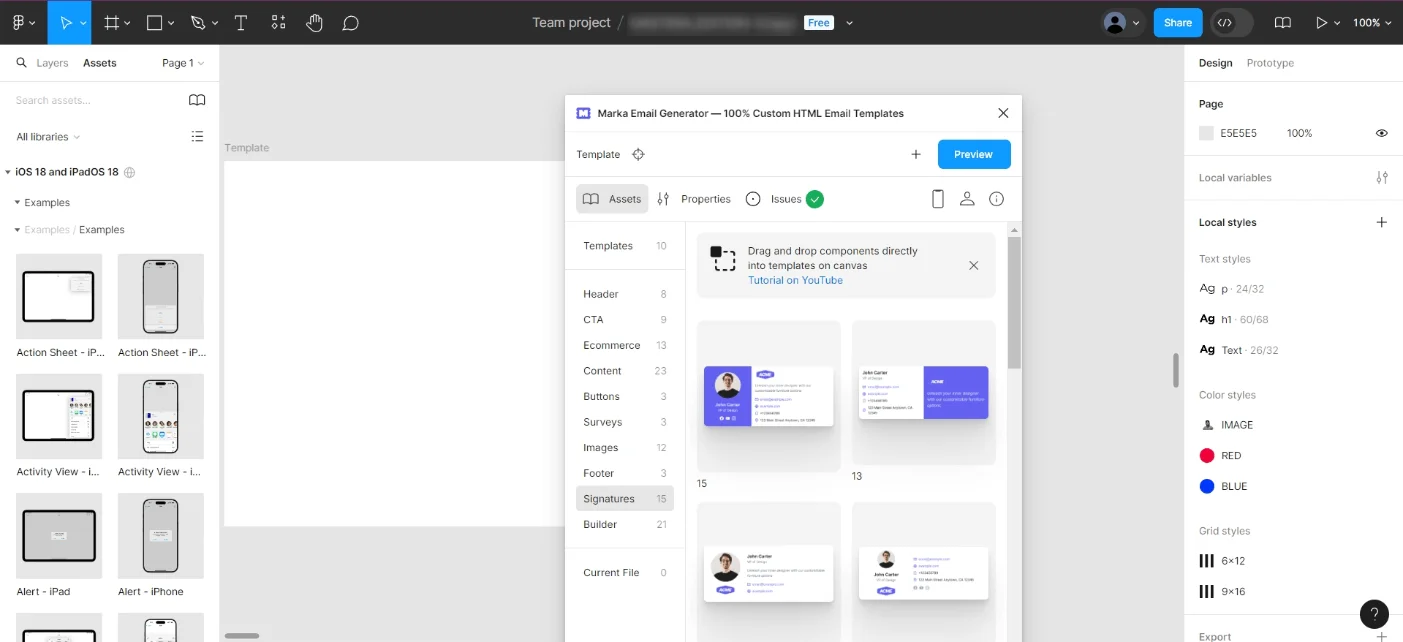The height and width of the screenshot is (642, 1403).
Task: Open the team library book icon
Action: pyautogui.click(x=197, y=100)
